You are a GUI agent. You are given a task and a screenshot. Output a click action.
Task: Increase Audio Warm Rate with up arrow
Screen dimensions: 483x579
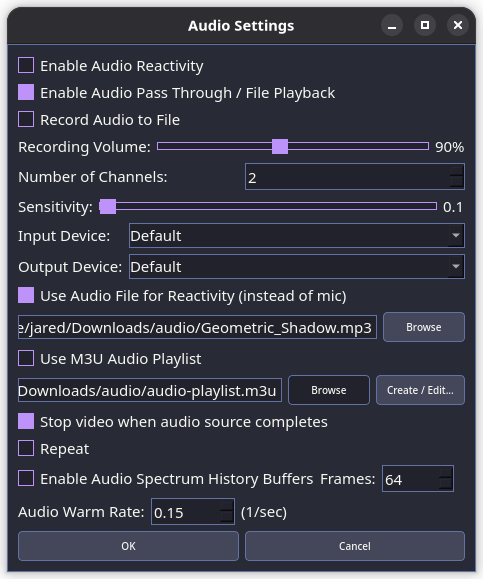coord(226,506)
